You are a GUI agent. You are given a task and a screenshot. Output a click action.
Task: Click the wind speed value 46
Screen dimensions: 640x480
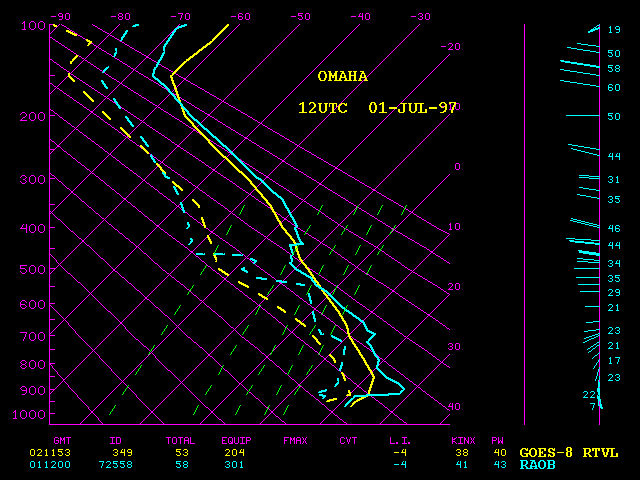coord(614,228)
